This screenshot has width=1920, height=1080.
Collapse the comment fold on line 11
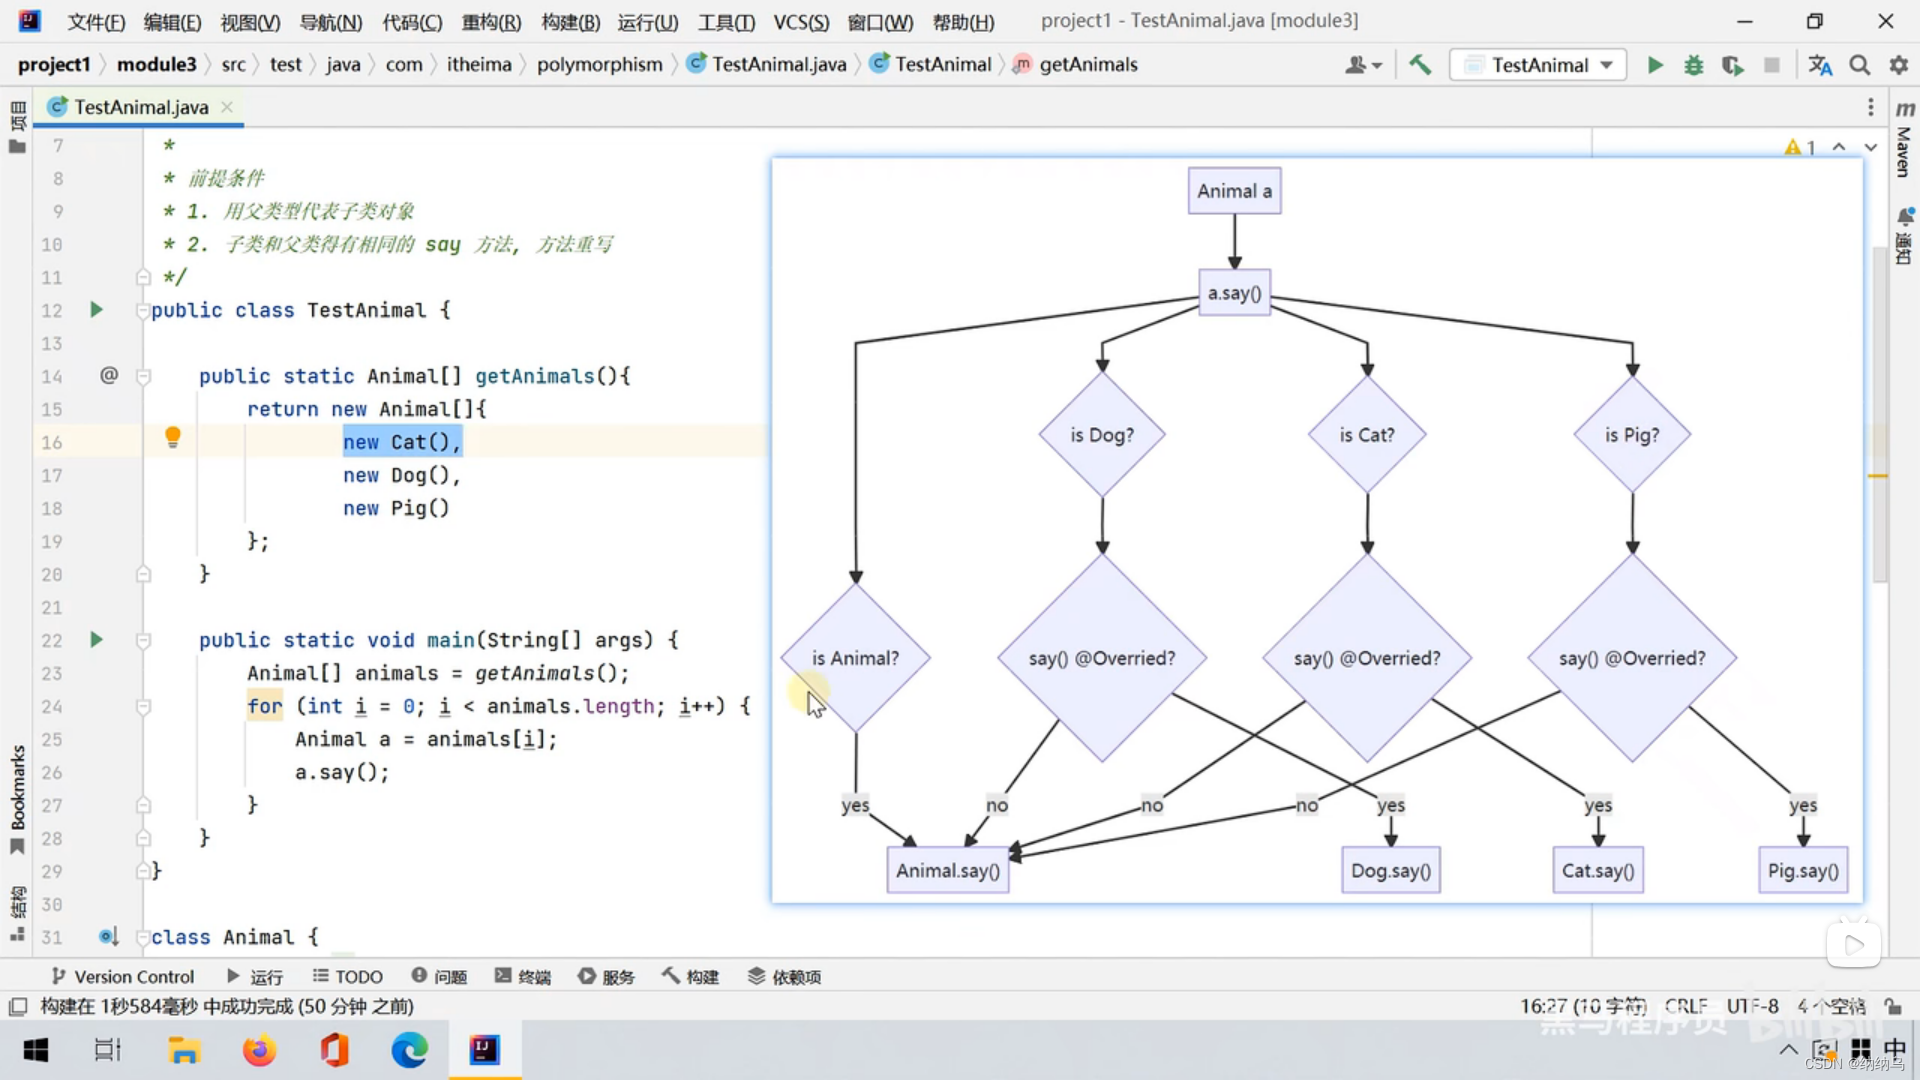(143, 277)
